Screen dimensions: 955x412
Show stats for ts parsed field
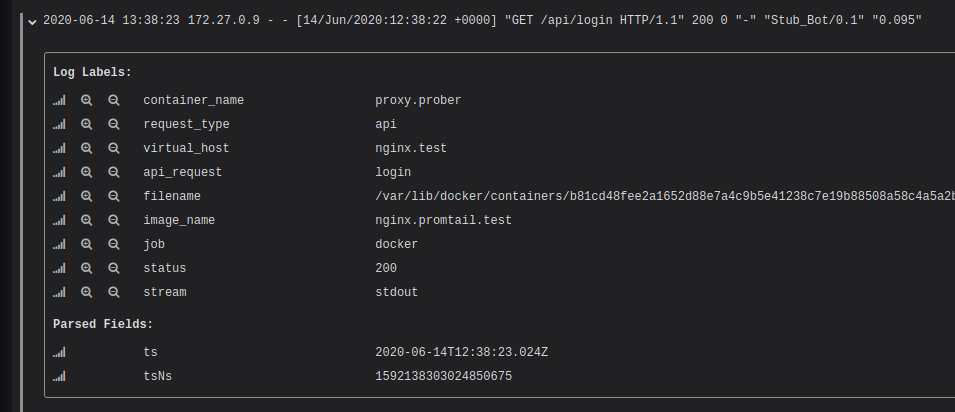tap(59, 352)
